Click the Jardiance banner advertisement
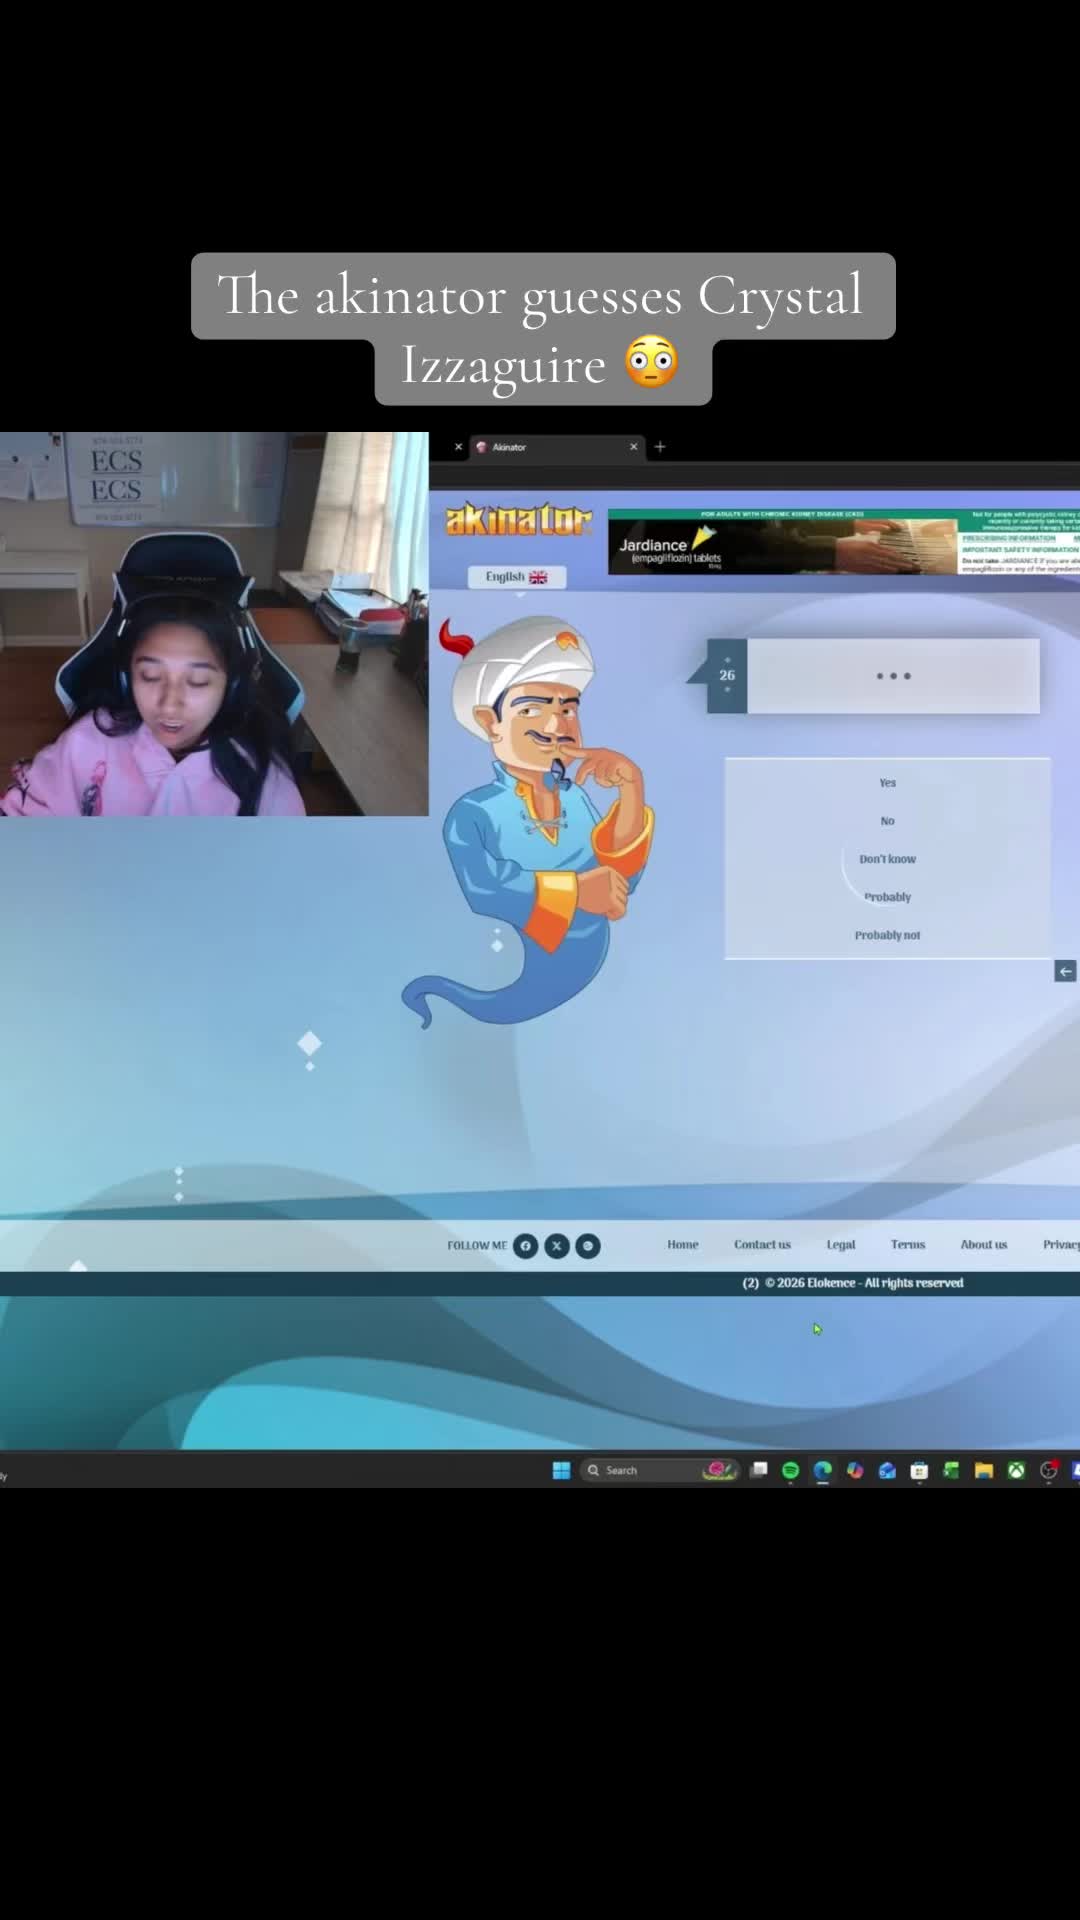Image resolution: width=1080 pixels, height=1920 pixels. [x=844, y=542]
